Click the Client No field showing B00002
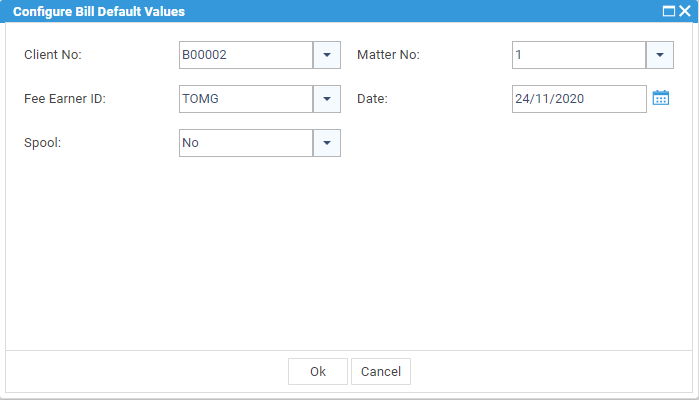The height and width of the screenshot is (400, 699). [x=246, y=55]
